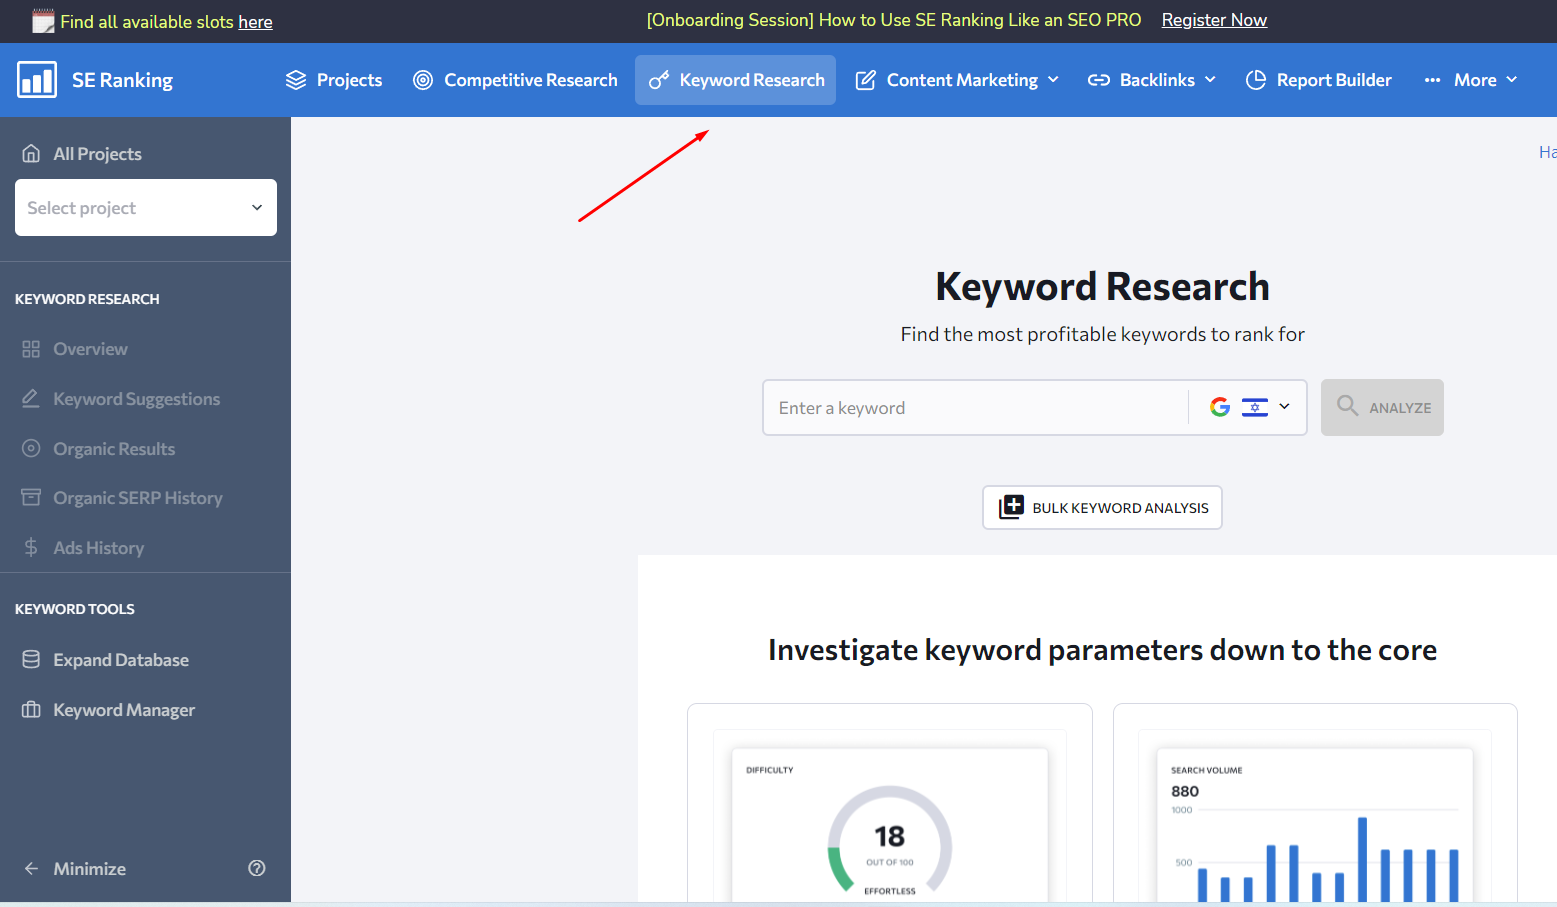The image size is (1557, 907).
Task: Click the Projects layers icon
Action: (x=296, y=80)
